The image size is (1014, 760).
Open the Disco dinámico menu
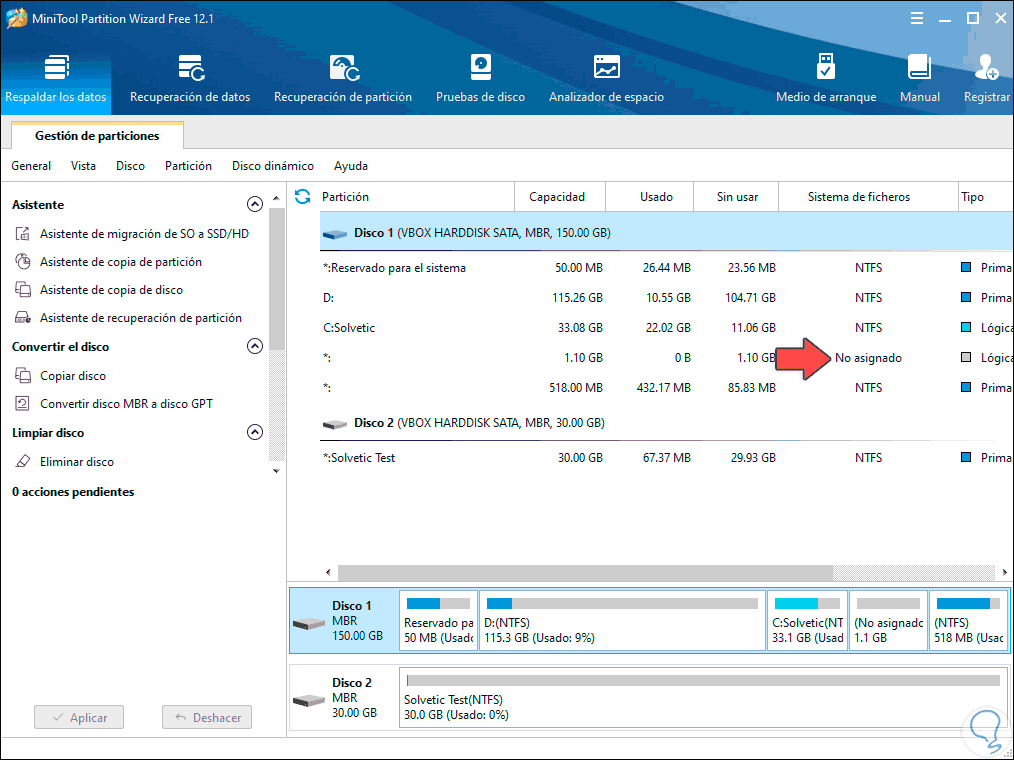point(272,166)
